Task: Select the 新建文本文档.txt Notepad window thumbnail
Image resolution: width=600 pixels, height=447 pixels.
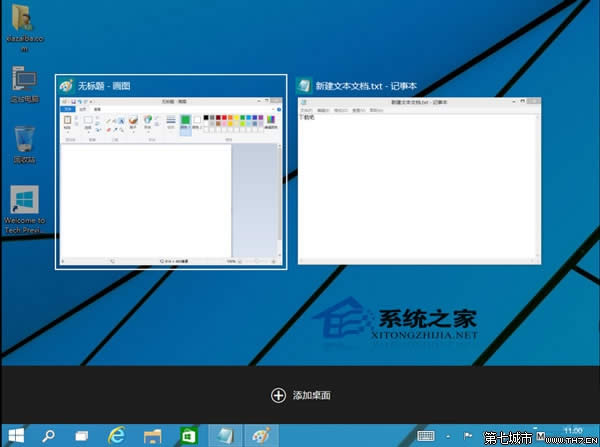Action: 420,182
